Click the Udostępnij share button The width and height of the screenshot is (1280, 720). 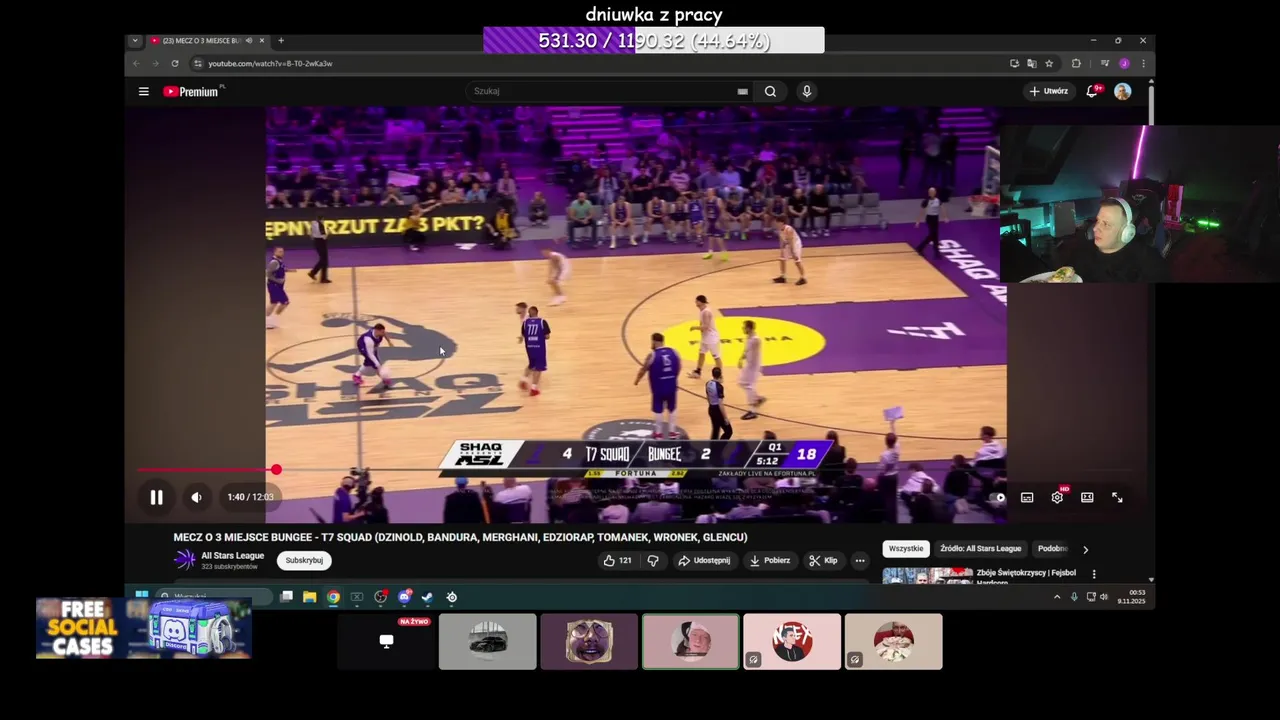[704, 560]
